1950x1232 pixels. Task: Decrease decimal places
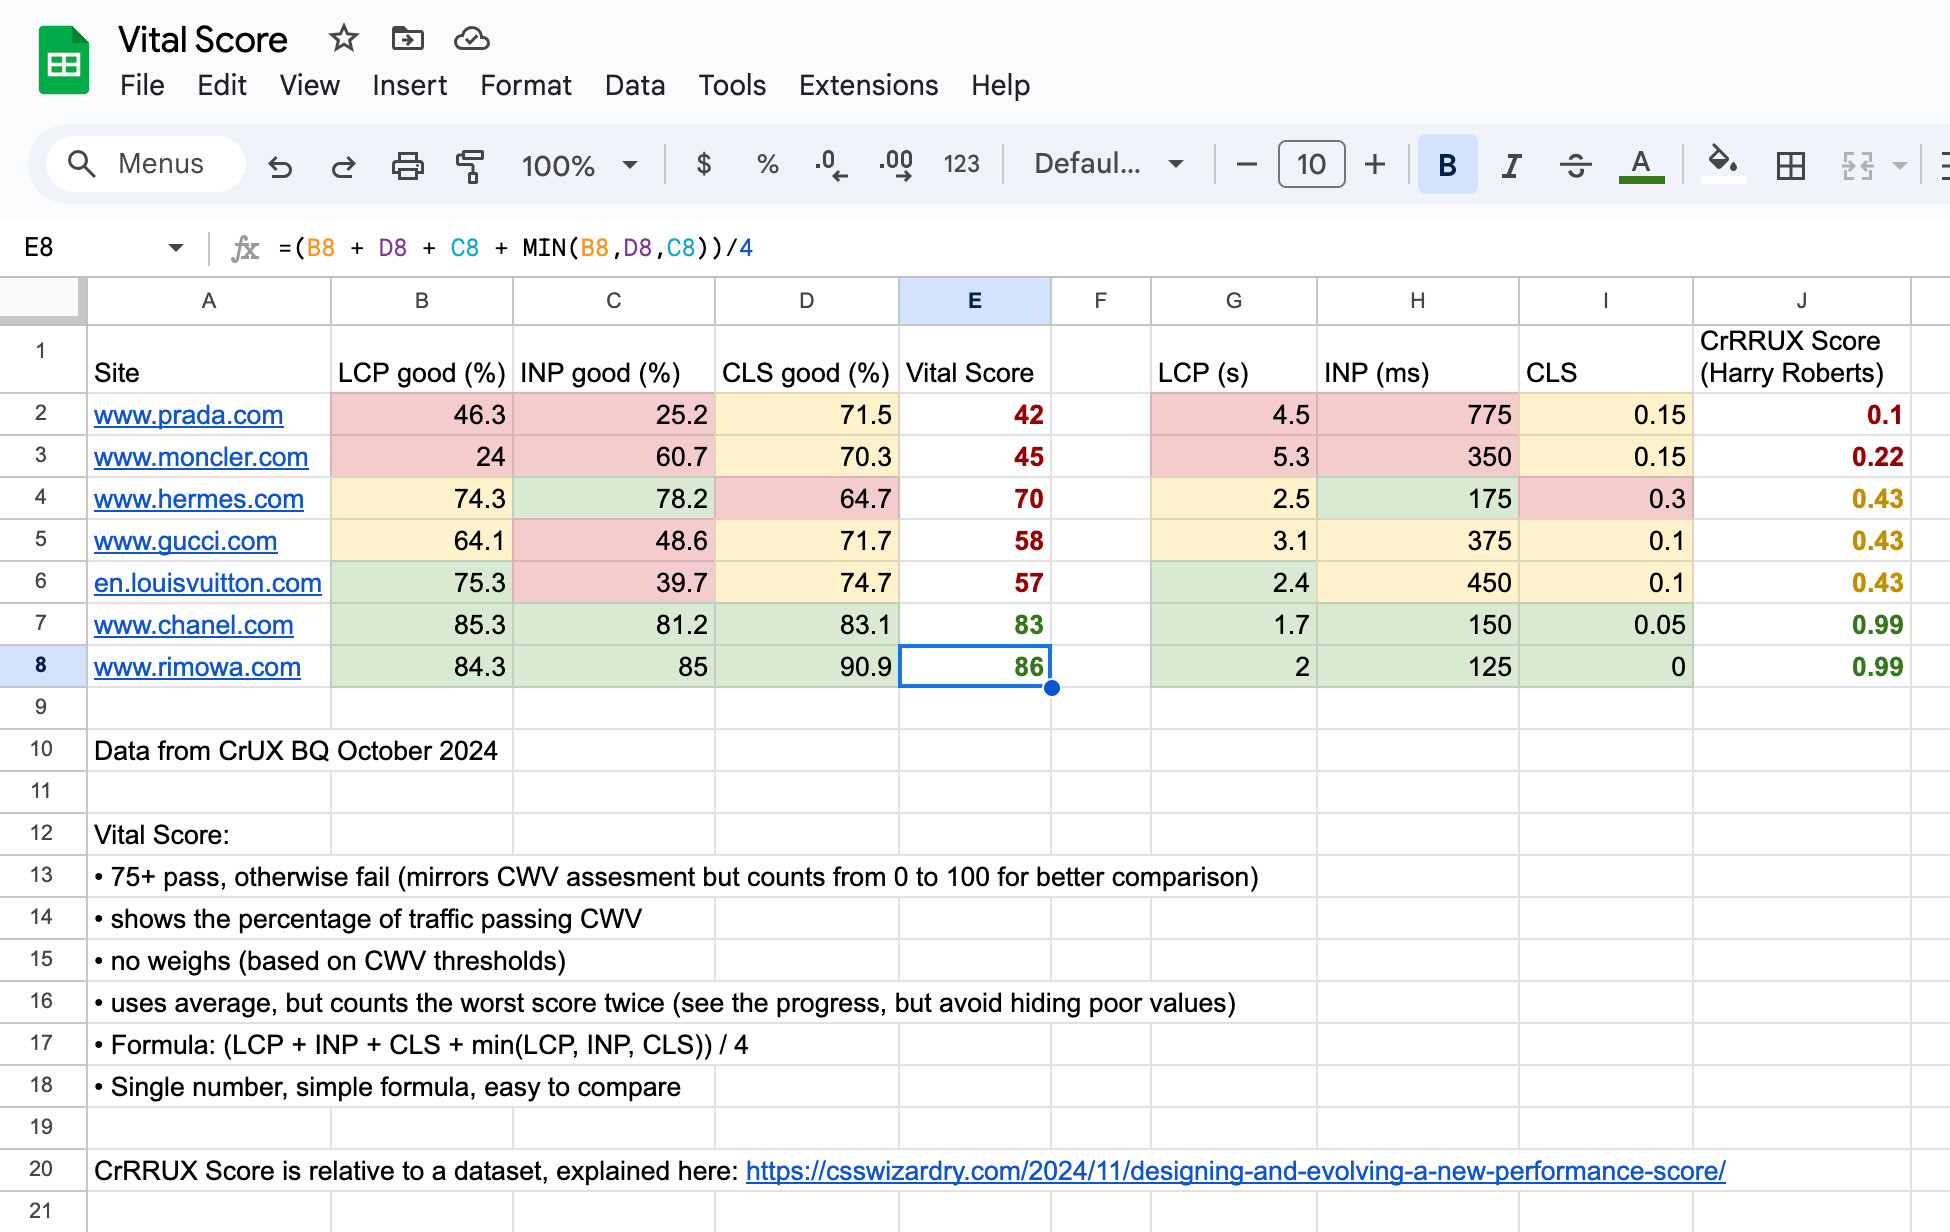[831, 164]
